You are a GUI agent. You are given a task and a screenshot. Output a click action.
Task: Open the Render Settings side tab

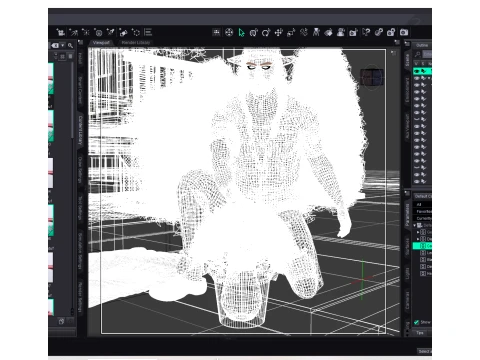80,298
